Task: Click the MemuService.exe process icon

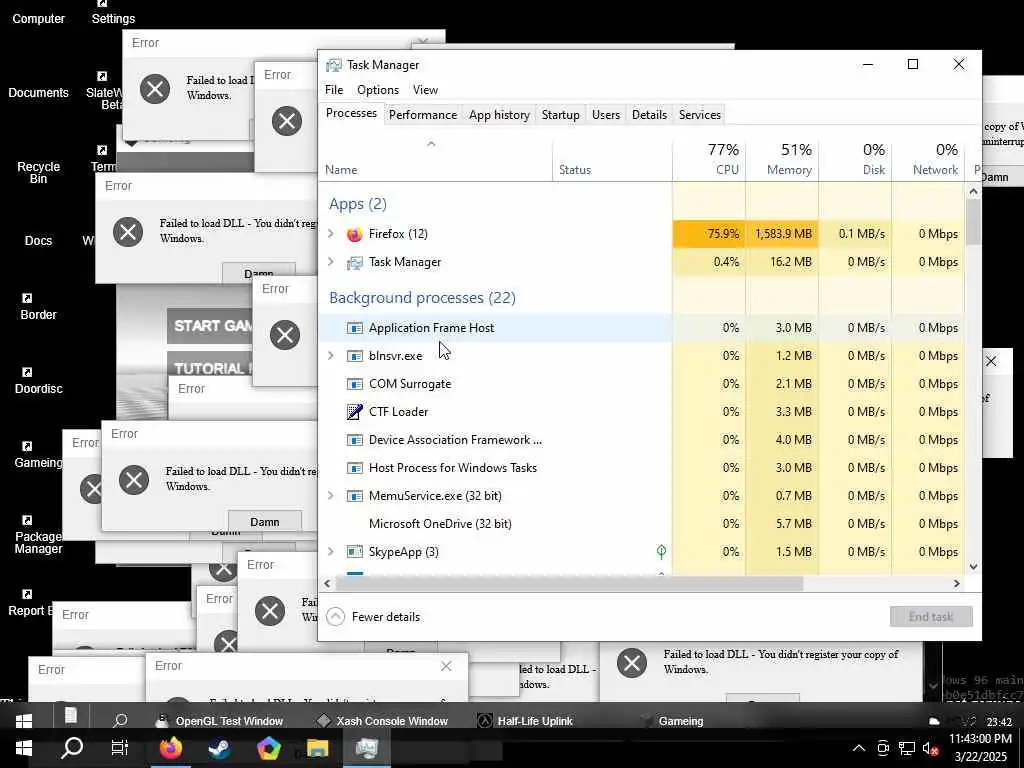Action: coord(355,496)
